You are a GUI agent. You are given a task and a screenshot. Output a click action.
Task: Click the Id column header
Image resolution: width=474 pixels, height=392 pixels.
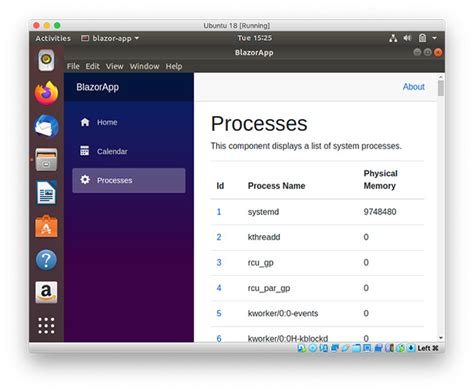point(220,186)
